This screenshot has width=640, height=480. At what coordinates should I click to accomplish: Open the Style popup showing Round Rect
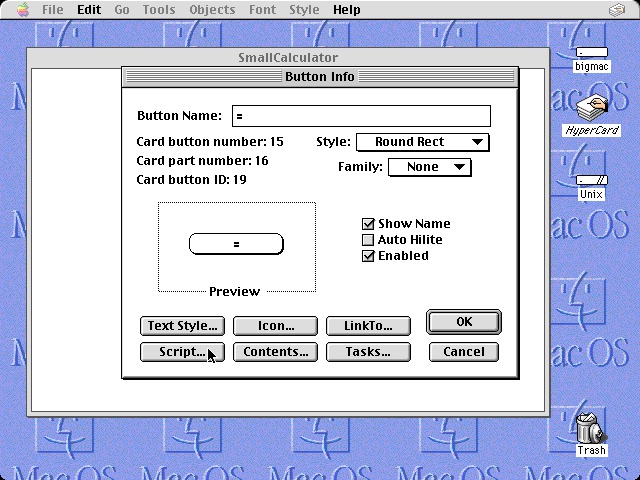422,142
